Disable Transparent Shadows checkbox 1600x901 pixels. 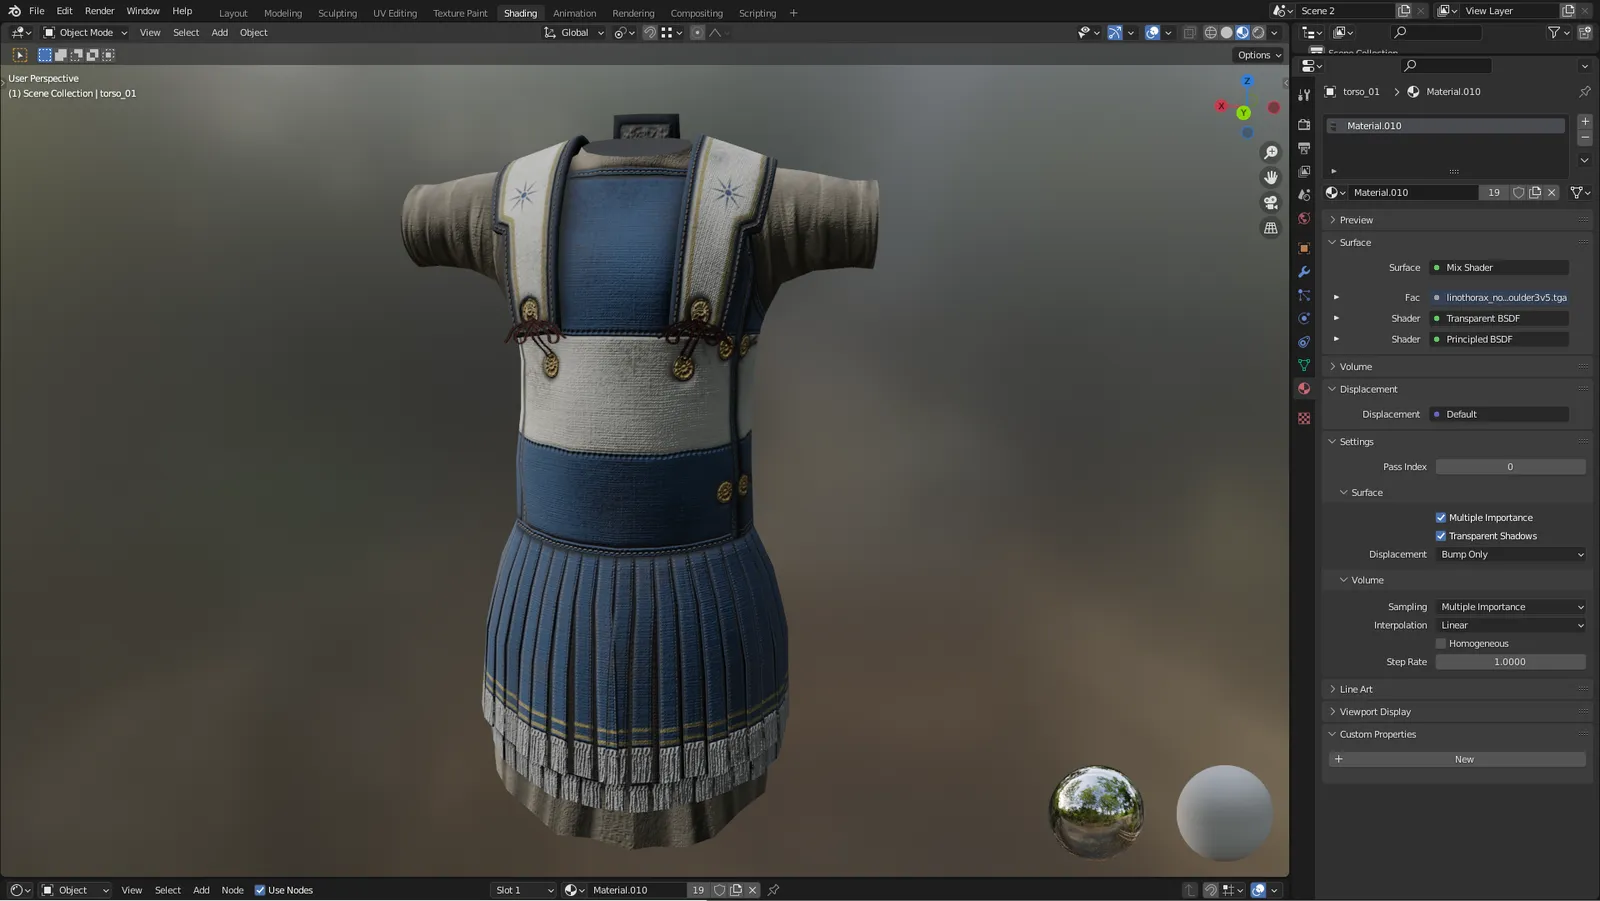point(1441,536)
